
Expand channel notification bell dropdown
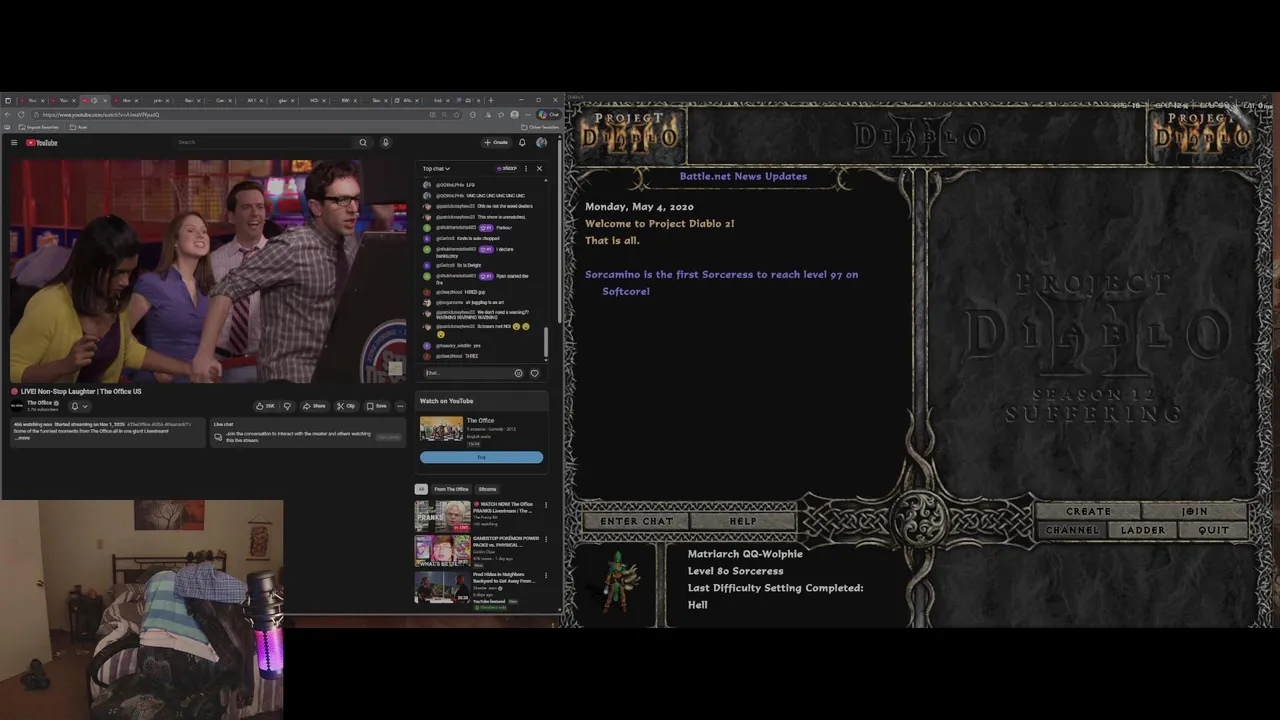click(79, 406)
